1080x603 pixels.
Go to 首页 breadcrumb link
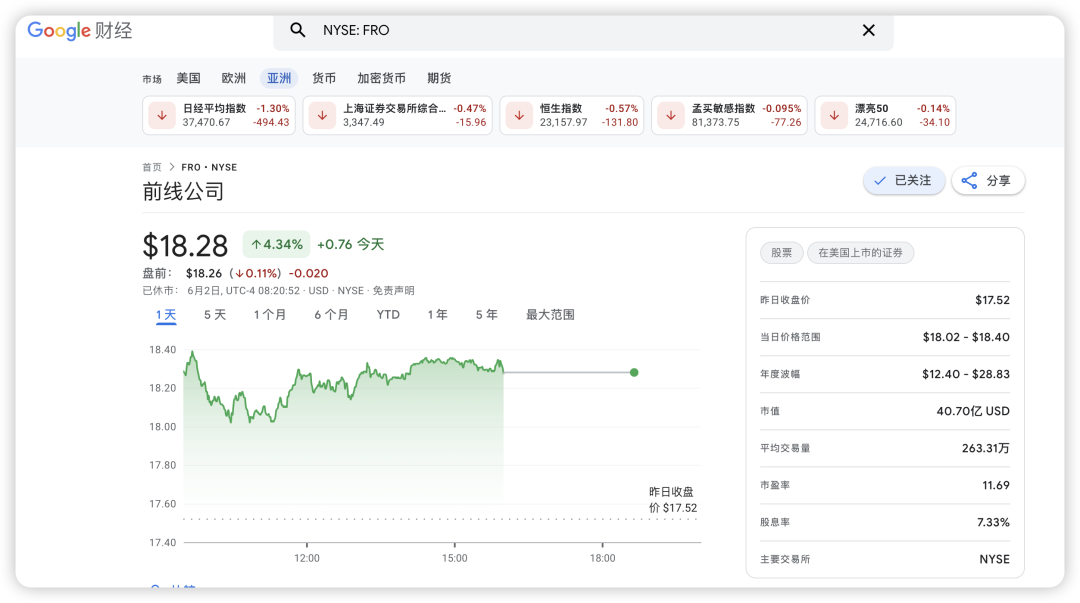[x=152, y=167]
